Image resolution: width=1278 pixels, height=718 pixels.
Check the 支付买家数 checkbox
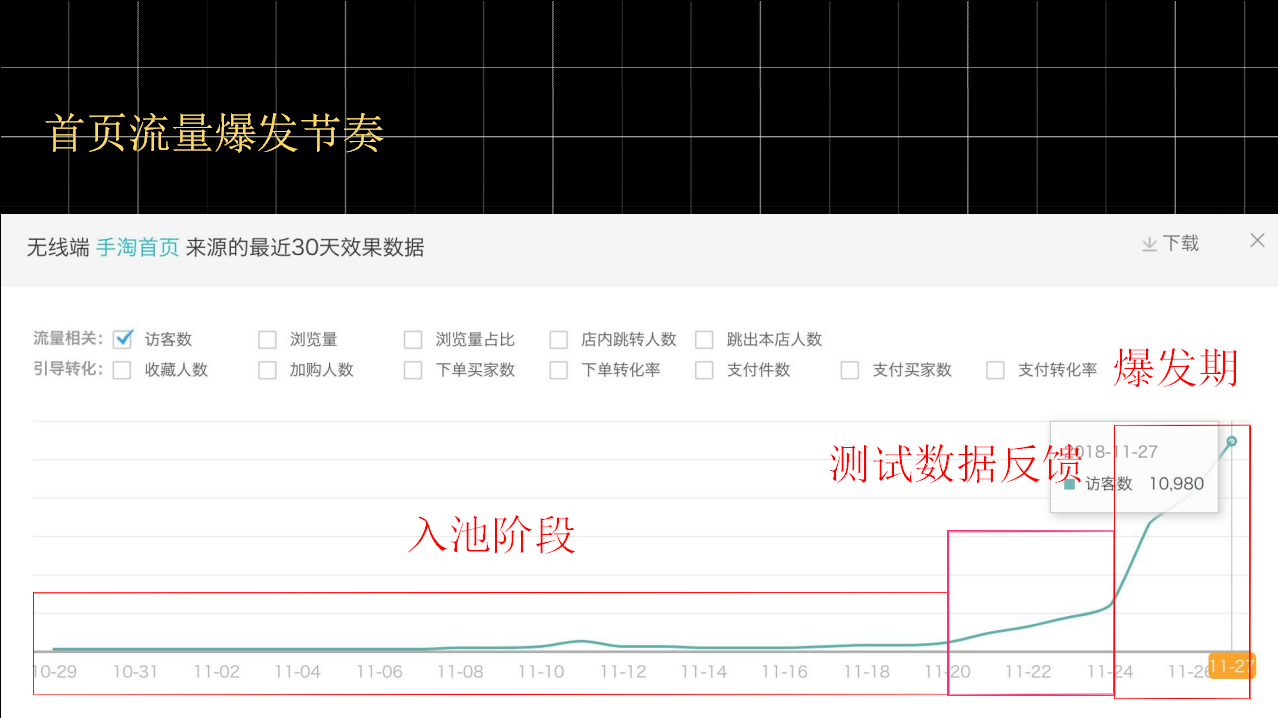point(850,370)
